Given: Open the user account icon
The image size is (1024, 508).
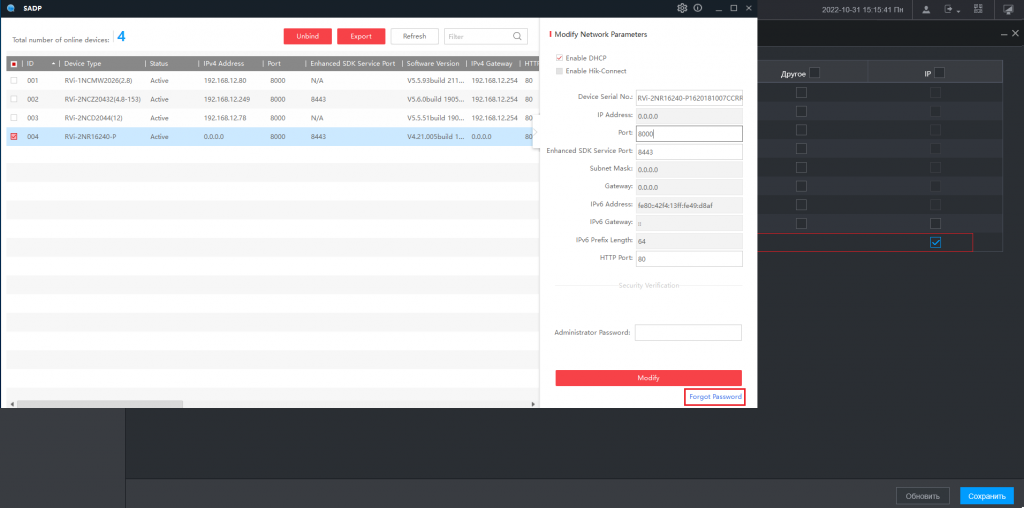Looking at the screenshot, I should pyautogui.click(x=925, y=9).
